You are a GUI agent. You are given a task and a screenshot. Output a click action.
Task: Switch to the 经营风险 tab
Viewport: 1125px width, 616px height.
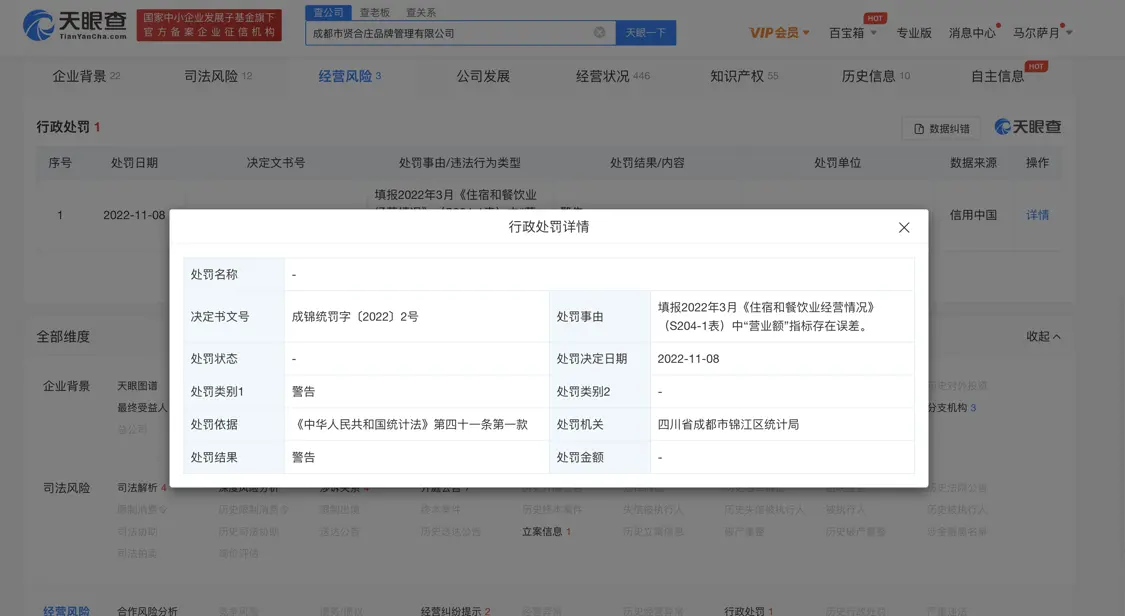(x=349, y=76)
